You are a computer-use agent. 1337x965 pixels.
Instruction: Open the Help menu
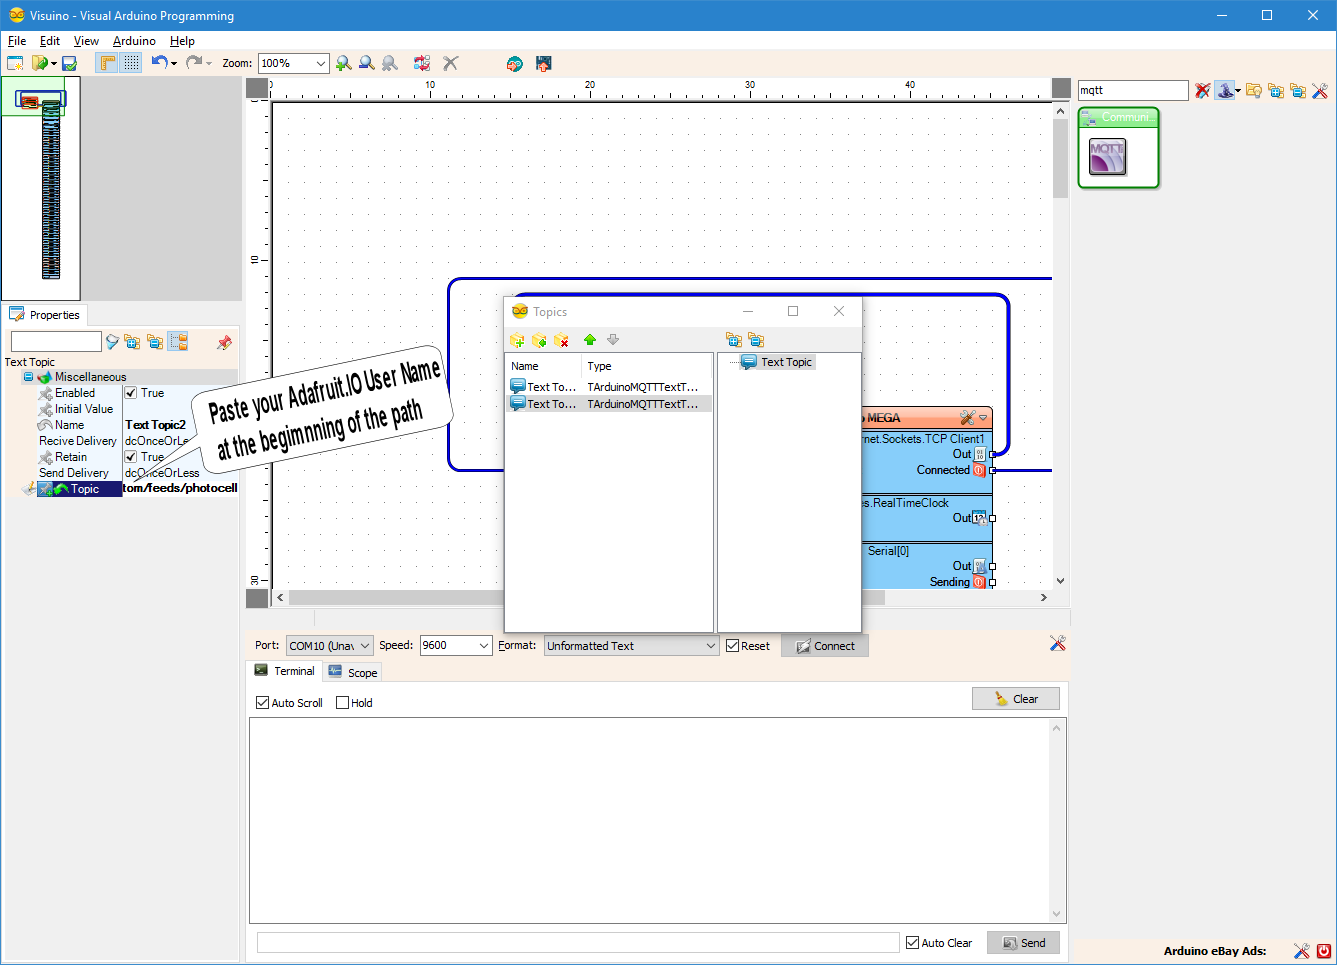point(182,41)
